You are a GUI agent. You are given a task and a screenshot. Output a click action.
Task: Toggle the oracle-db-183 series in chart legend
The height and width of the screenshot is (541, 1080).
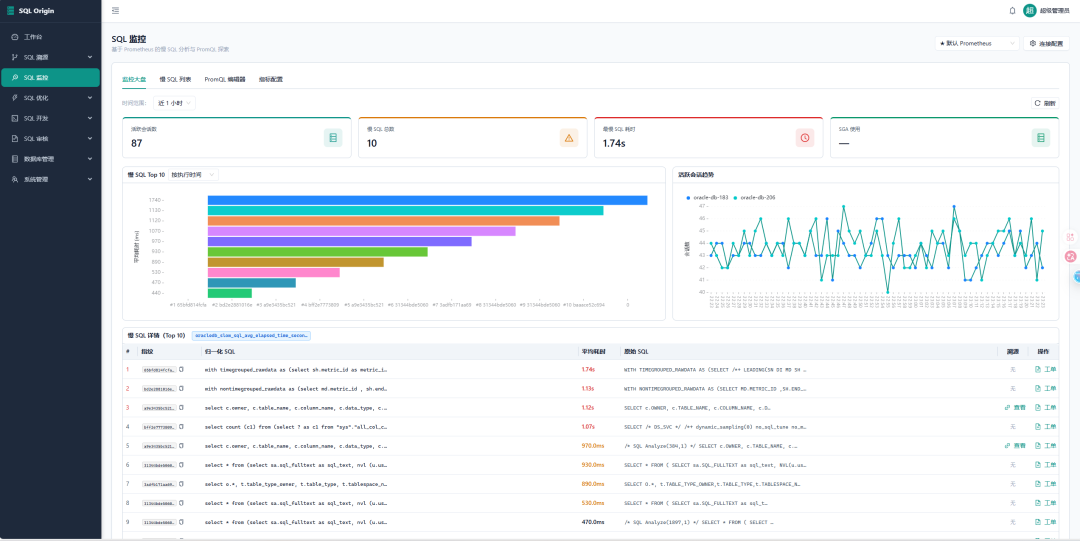707,198
